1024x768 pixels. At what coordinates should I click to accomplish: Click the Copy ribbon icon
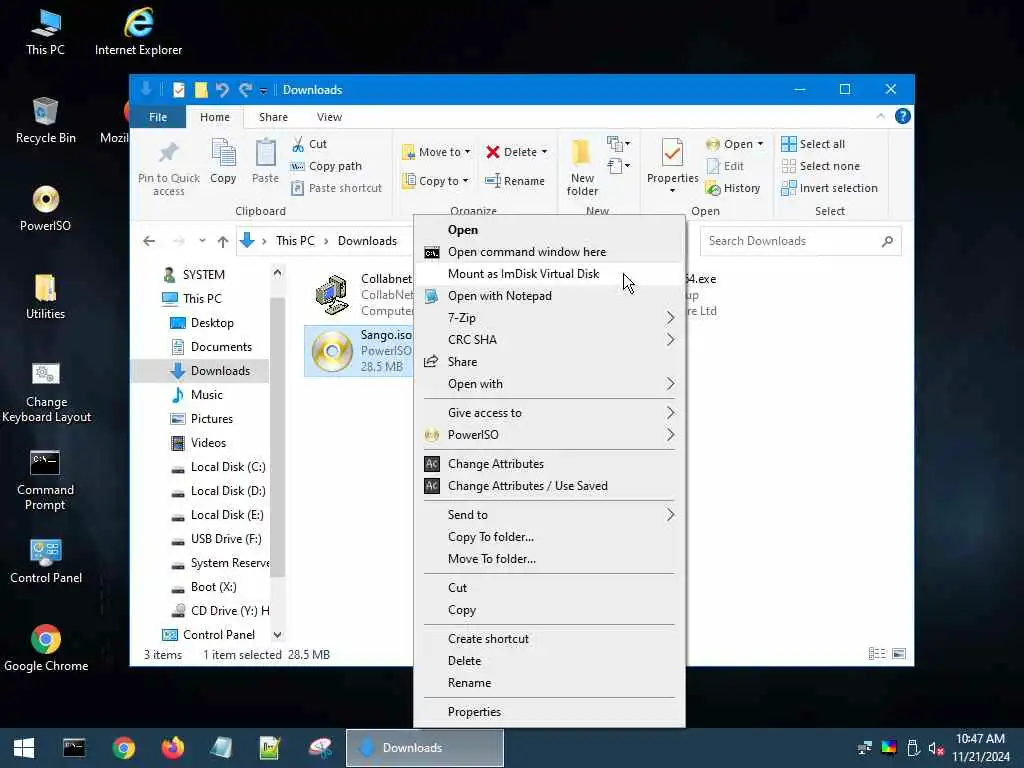(223, 161)
